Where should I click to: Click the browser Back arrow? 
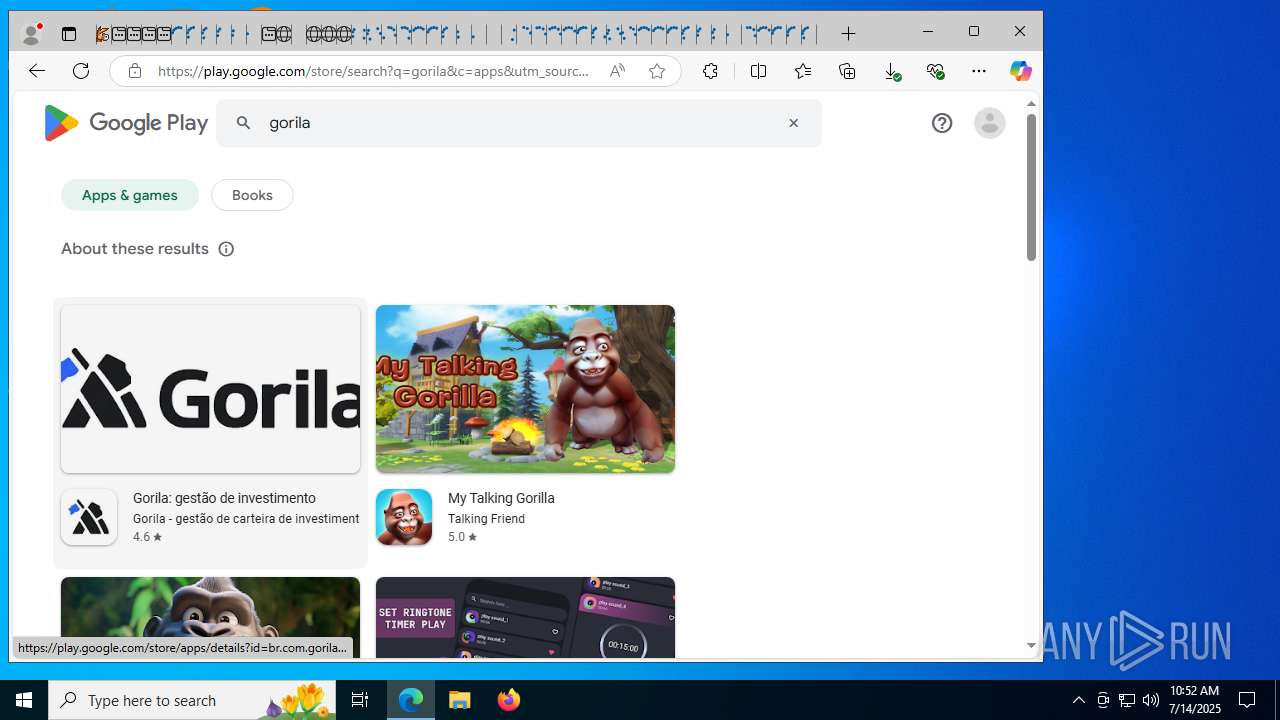click(37, 71)
